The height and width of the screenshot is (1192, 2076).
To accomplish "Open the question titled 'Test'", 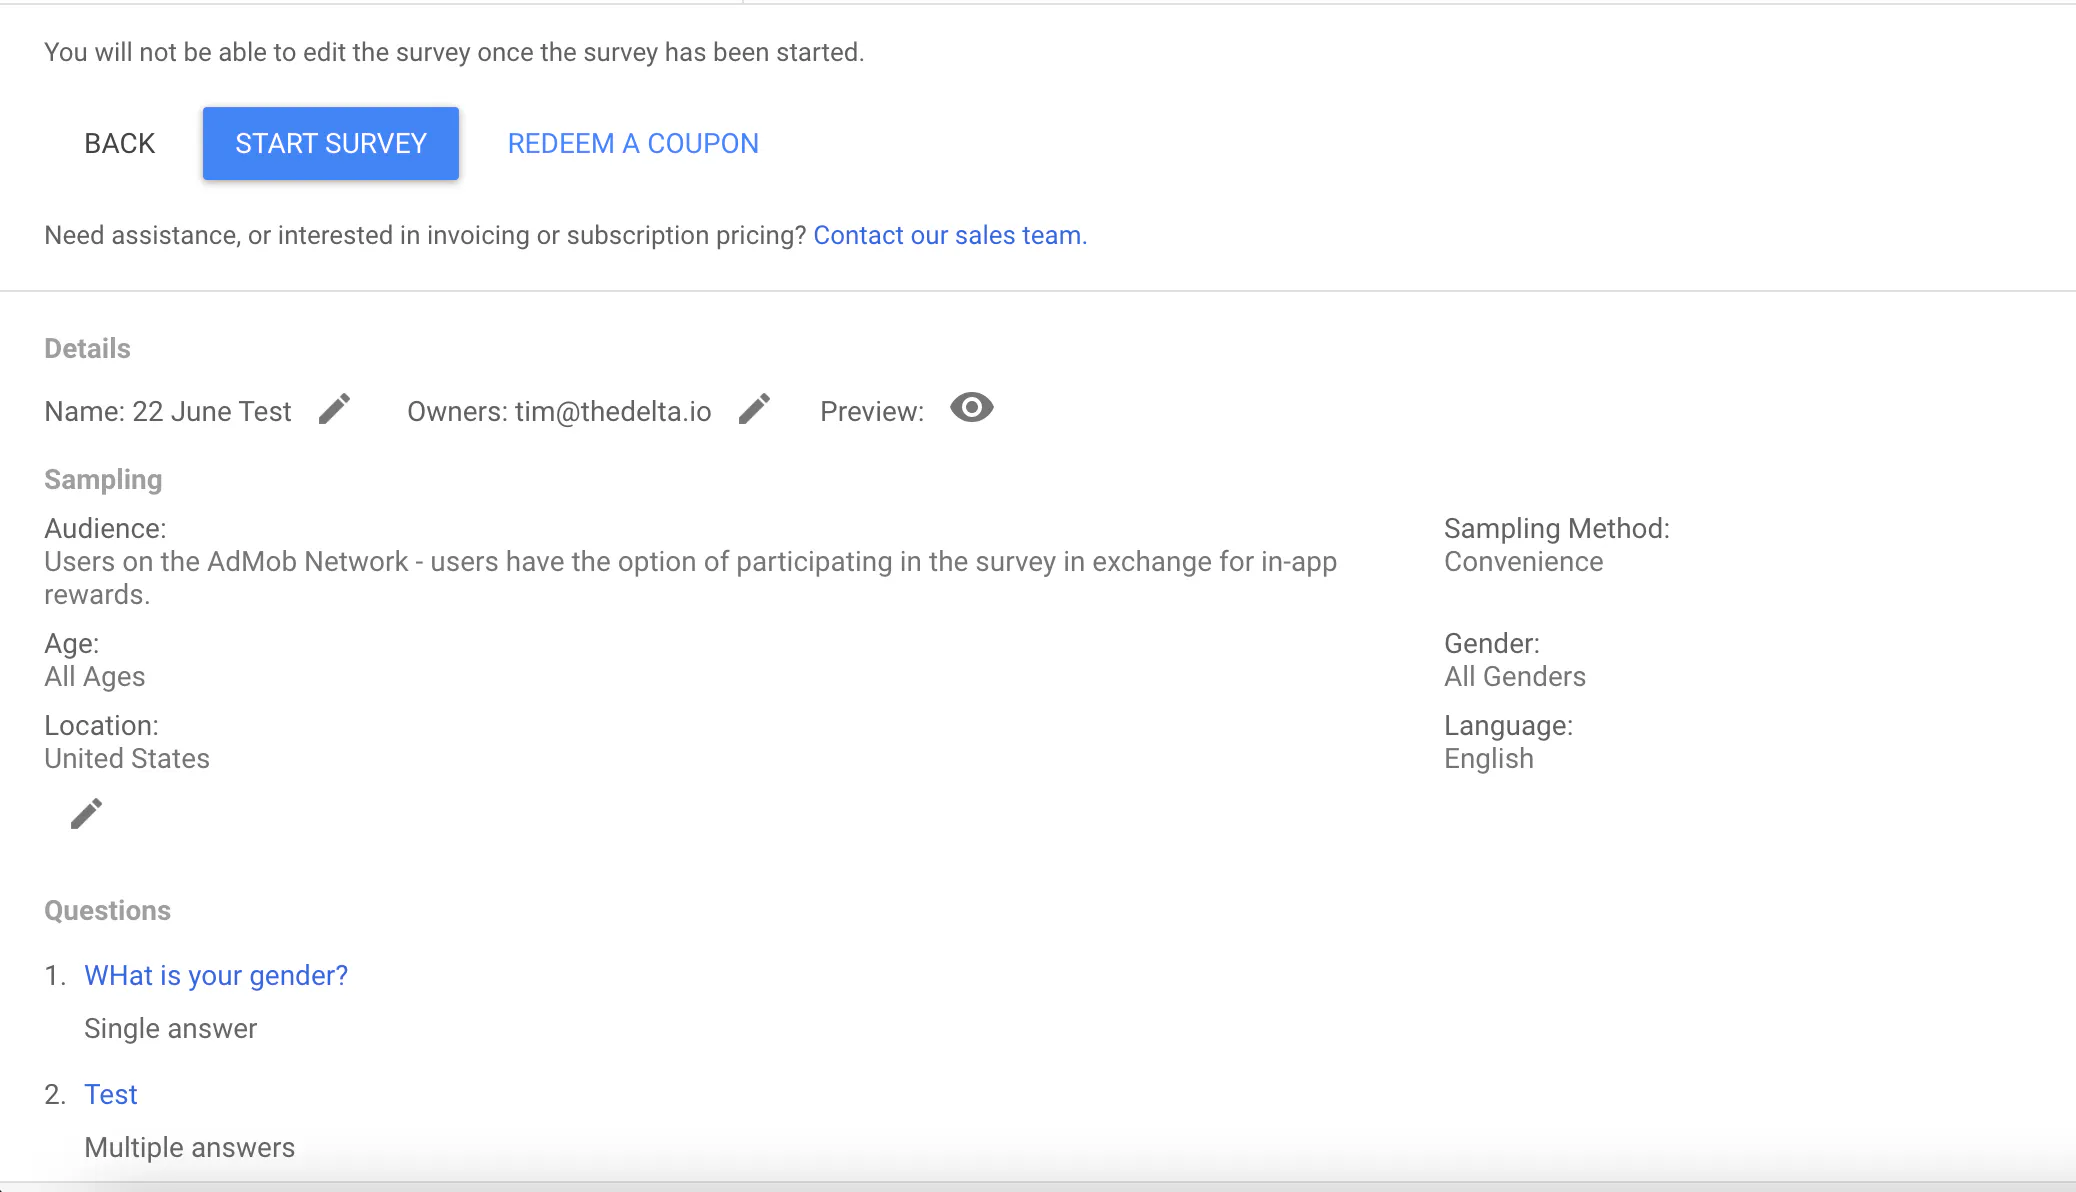I will (110, 1094).
